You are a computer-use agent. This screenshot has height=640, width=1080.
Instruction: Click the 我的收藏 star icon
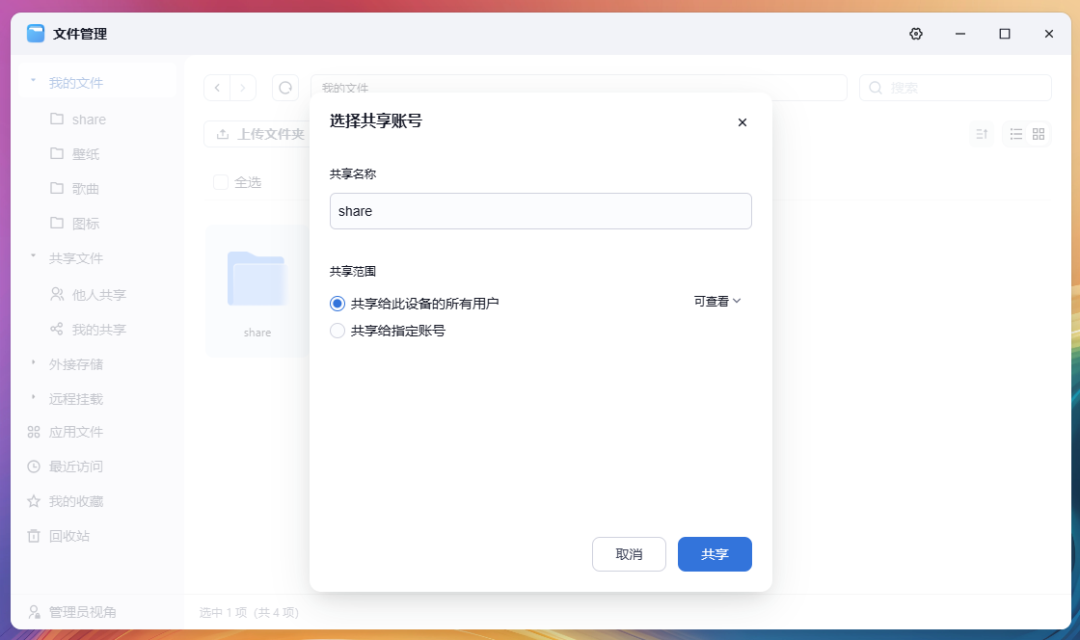(33, 501)
